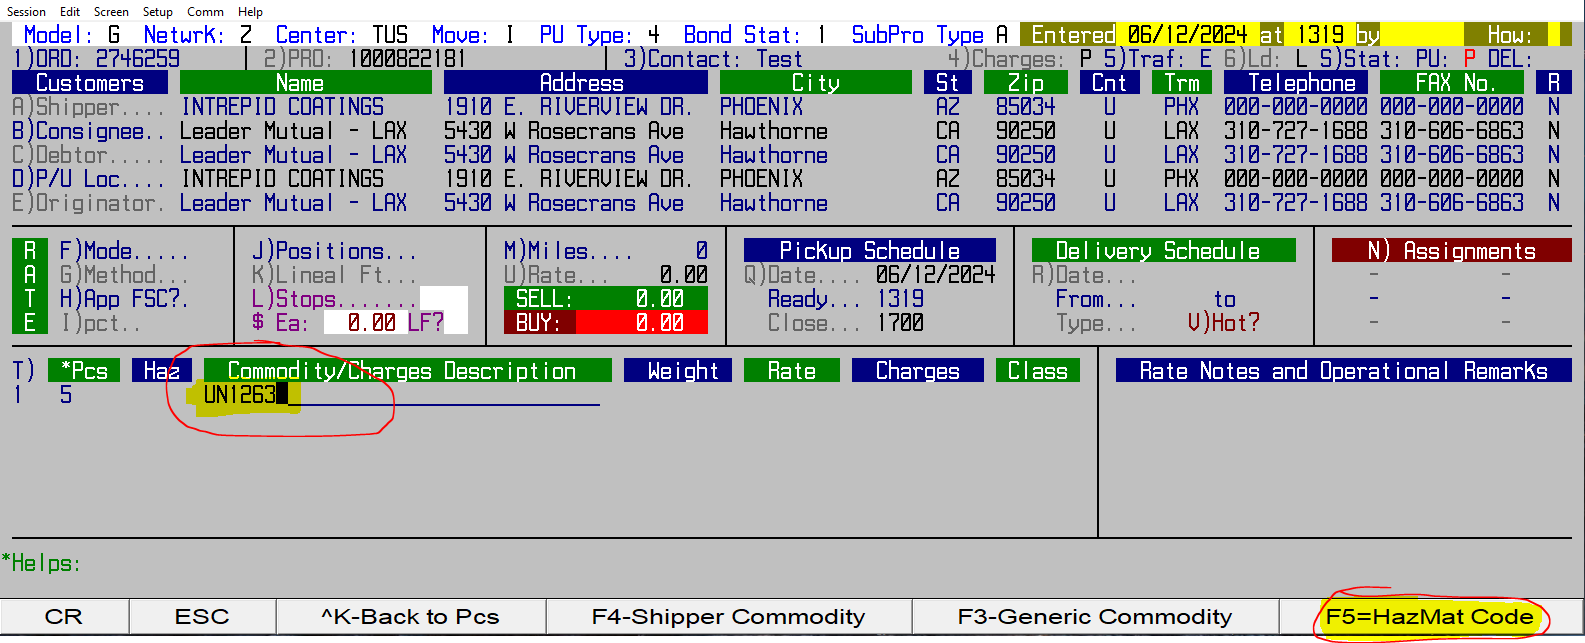1585x643 pixels.
Task: Open the F5=HazMat Code lookup
Action: click(x=1429, y=617)
